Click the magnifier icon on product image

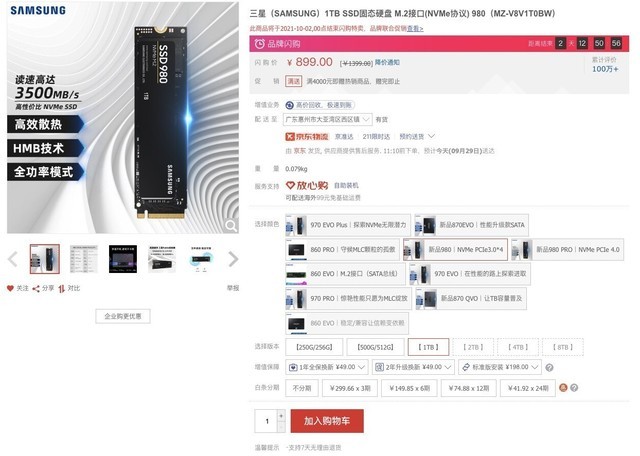coord(231,225)
